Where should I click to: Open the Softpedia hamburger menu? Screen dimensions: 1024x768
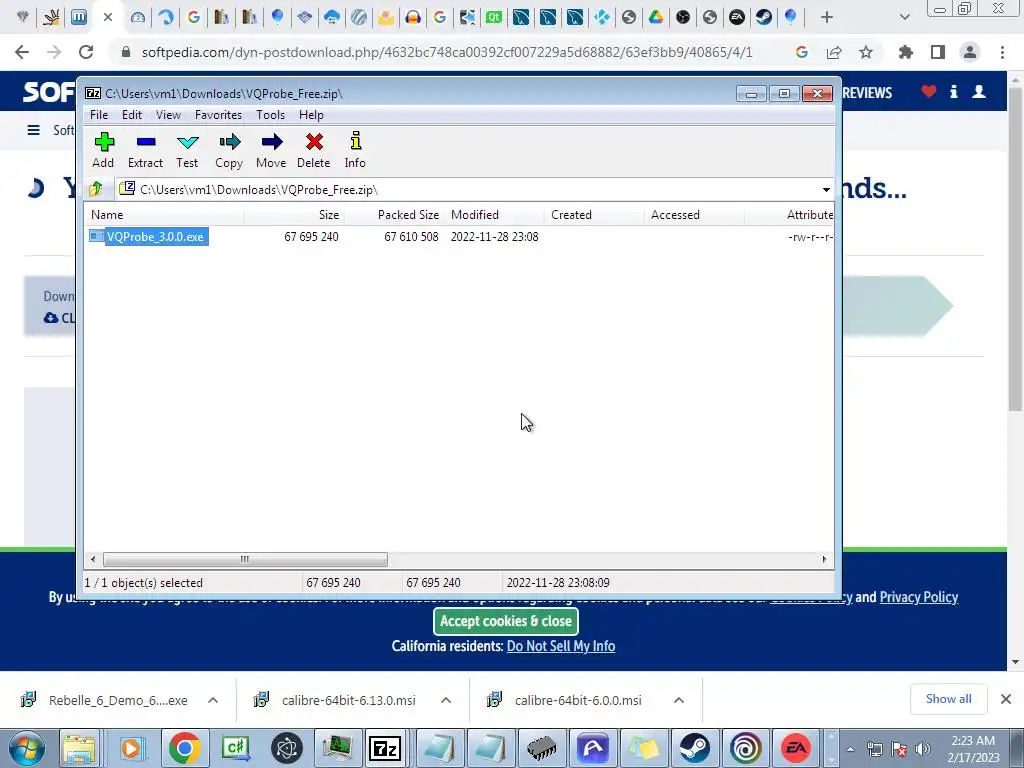pyautogui.click(x=33, y=130)
